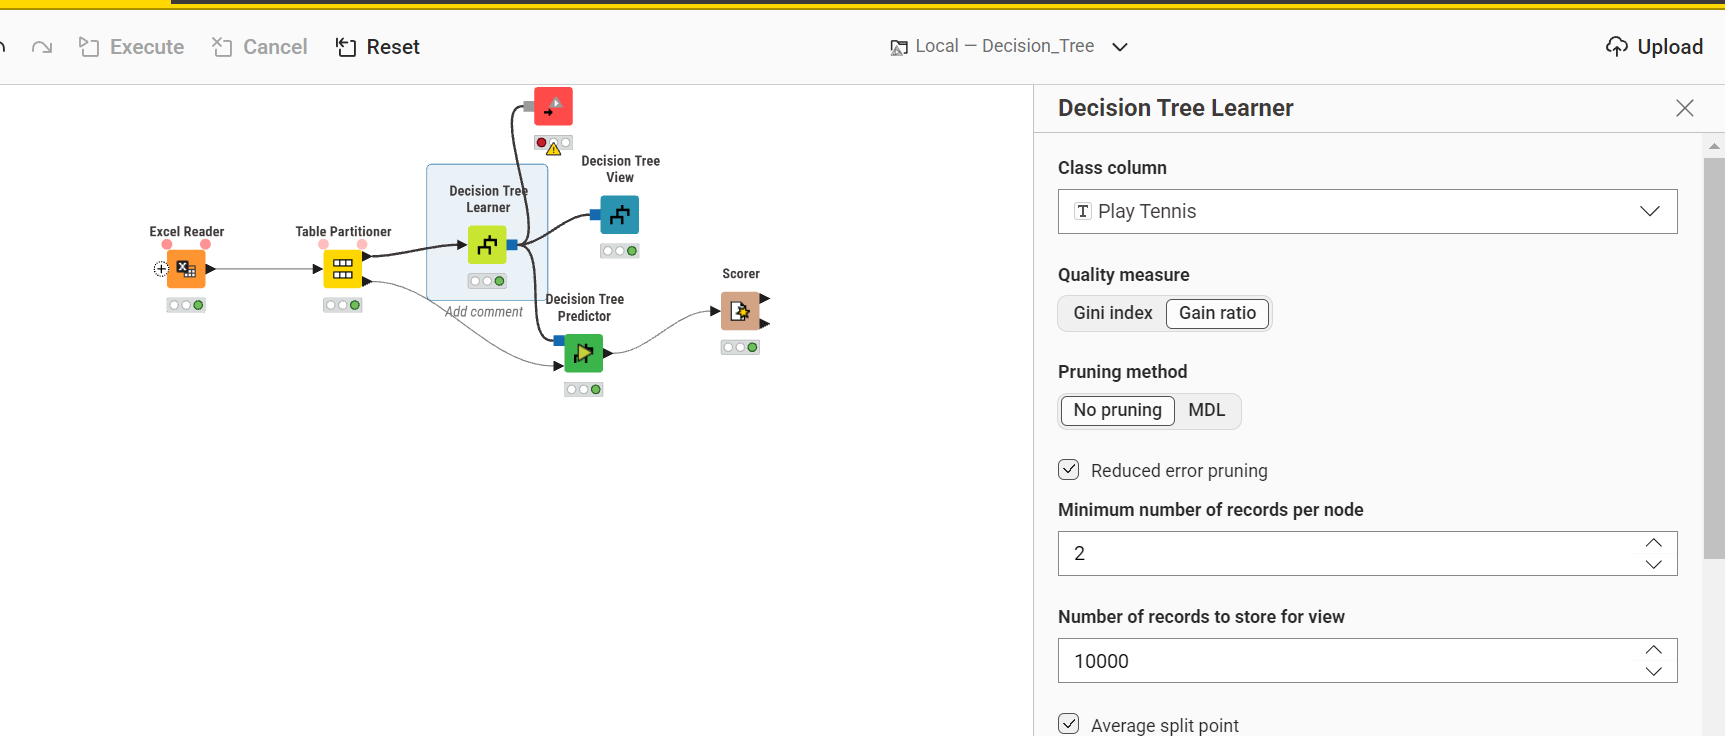
Task: Click status lights under Table Partitioner
Action: [x=343, y=305]
